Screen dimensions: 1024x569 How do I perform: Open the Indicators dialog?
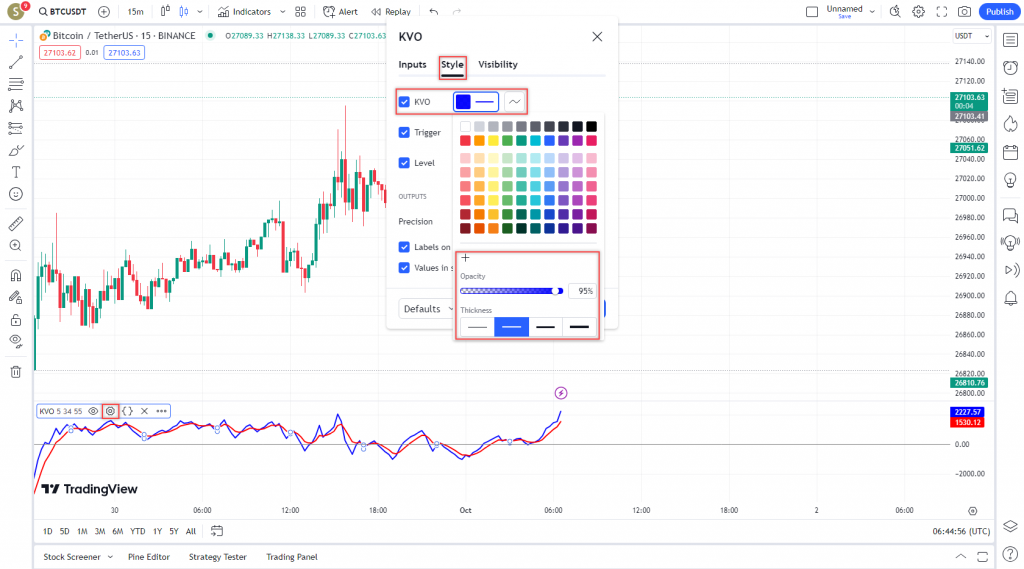[x=244, y=12]
